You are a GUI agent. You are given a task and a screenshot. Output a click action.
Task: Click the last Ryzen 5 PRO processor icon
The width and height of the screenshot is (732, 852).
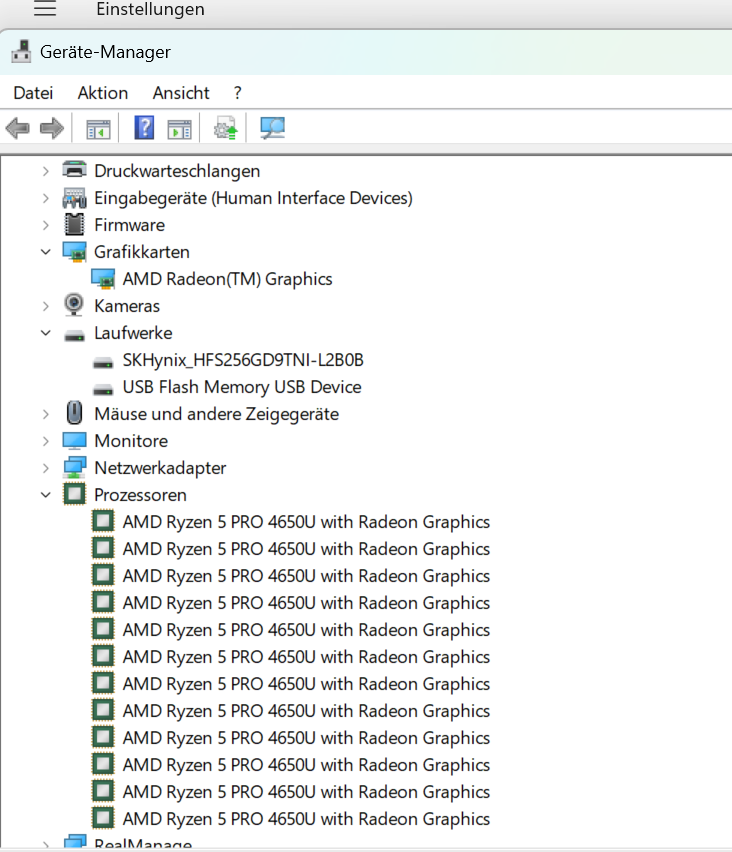103,818
